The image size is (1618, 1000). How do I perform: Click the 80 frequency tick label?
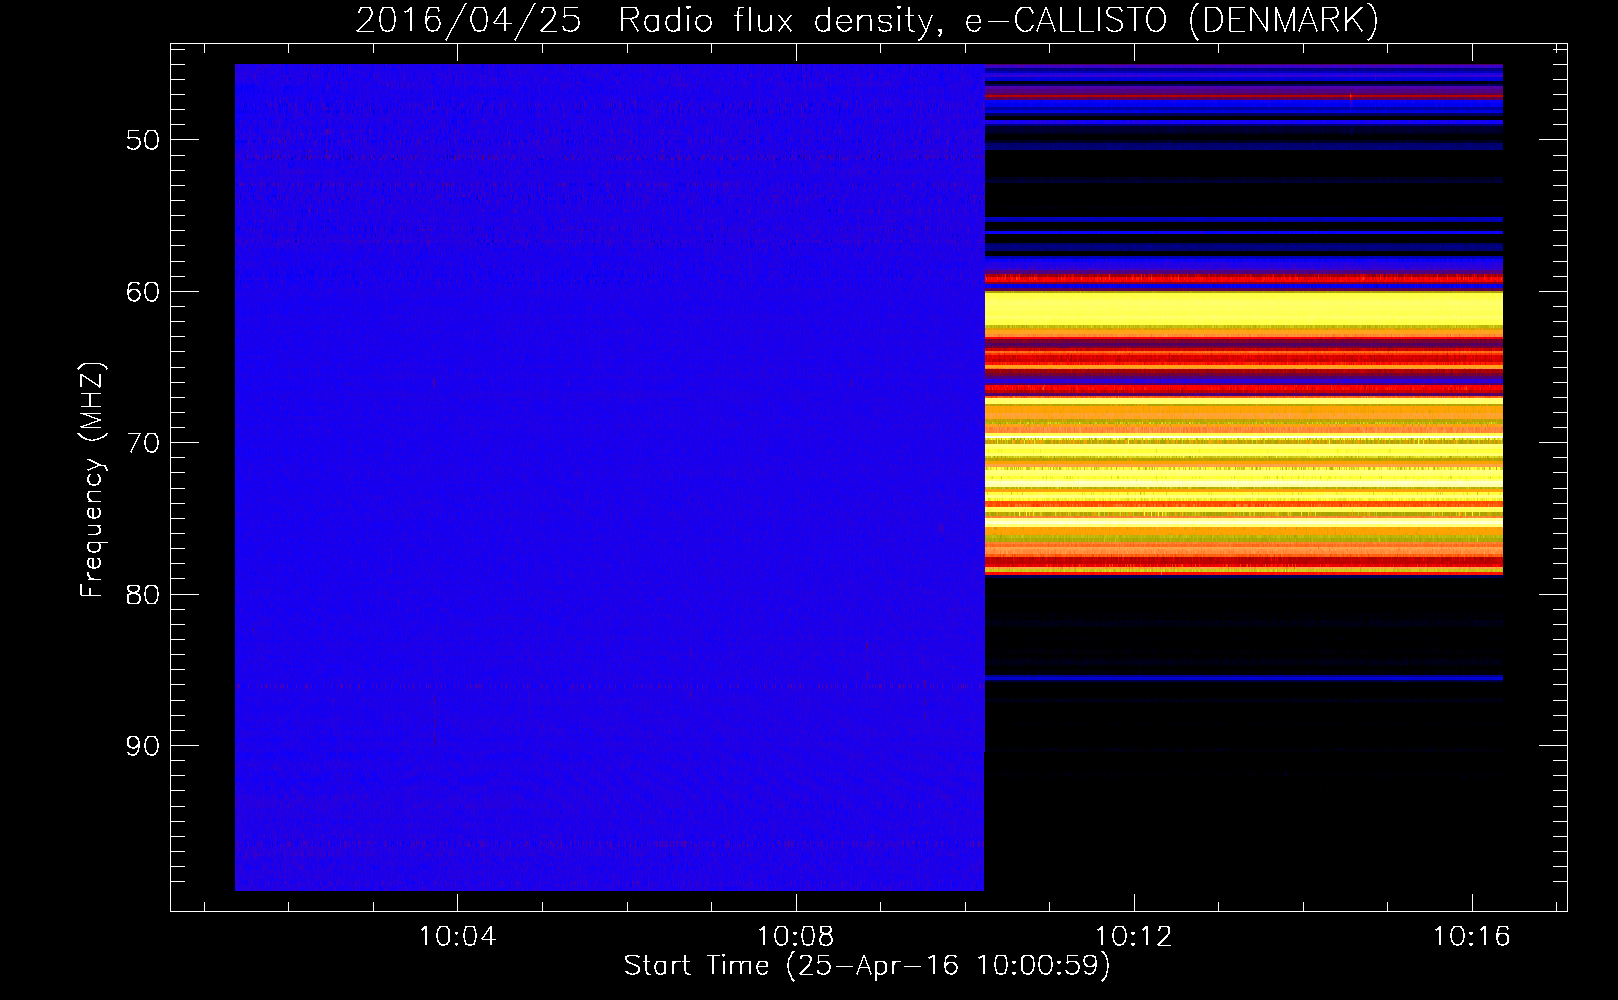coord(143,595)
